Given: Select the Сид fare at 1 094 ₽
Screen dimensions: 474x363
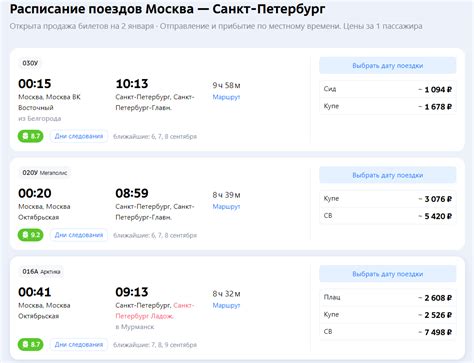Looking at the screenshot, I should 388,89.
